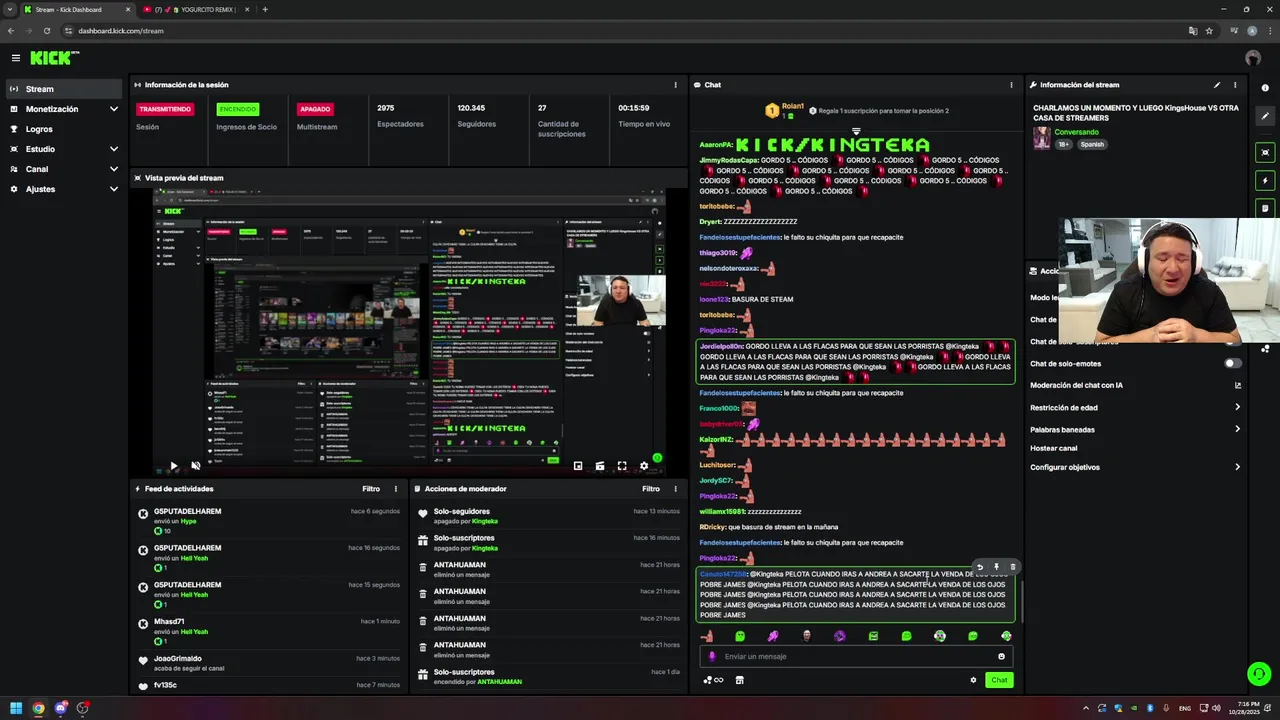Delete the highlighted Canuto147258 chat message
Image resolution: width=1280 pixels, height=720 pixels.
click(1012, 567)
